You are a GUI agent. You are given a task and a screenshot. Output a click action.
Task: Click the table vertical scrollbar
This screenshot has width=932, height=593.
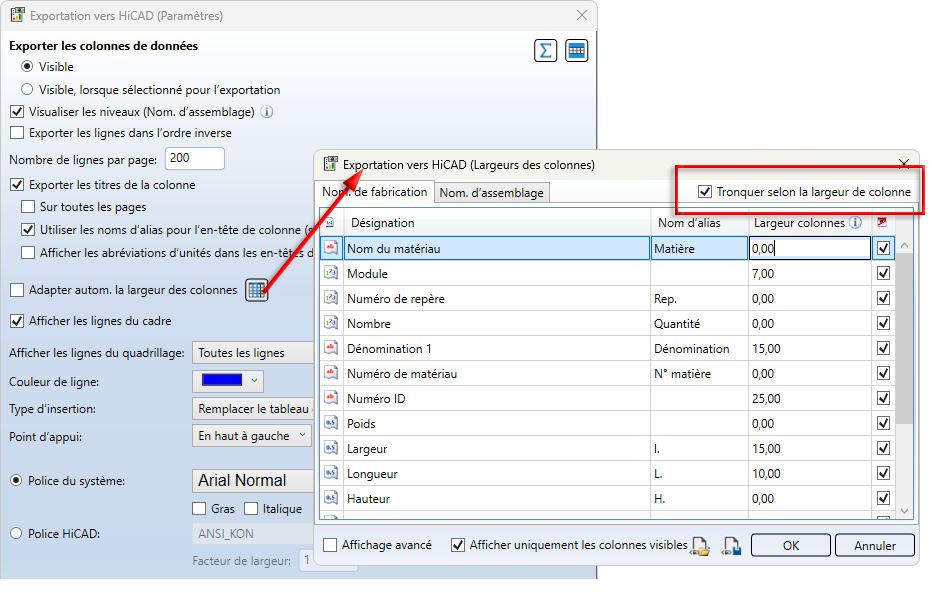[x=904, y=339]
